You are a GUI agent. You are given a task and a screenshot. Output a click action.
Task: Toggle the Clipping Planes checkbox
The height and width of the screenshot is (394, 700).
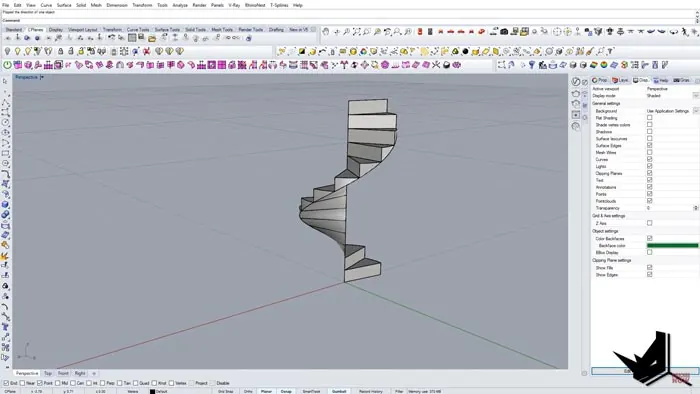650,173
